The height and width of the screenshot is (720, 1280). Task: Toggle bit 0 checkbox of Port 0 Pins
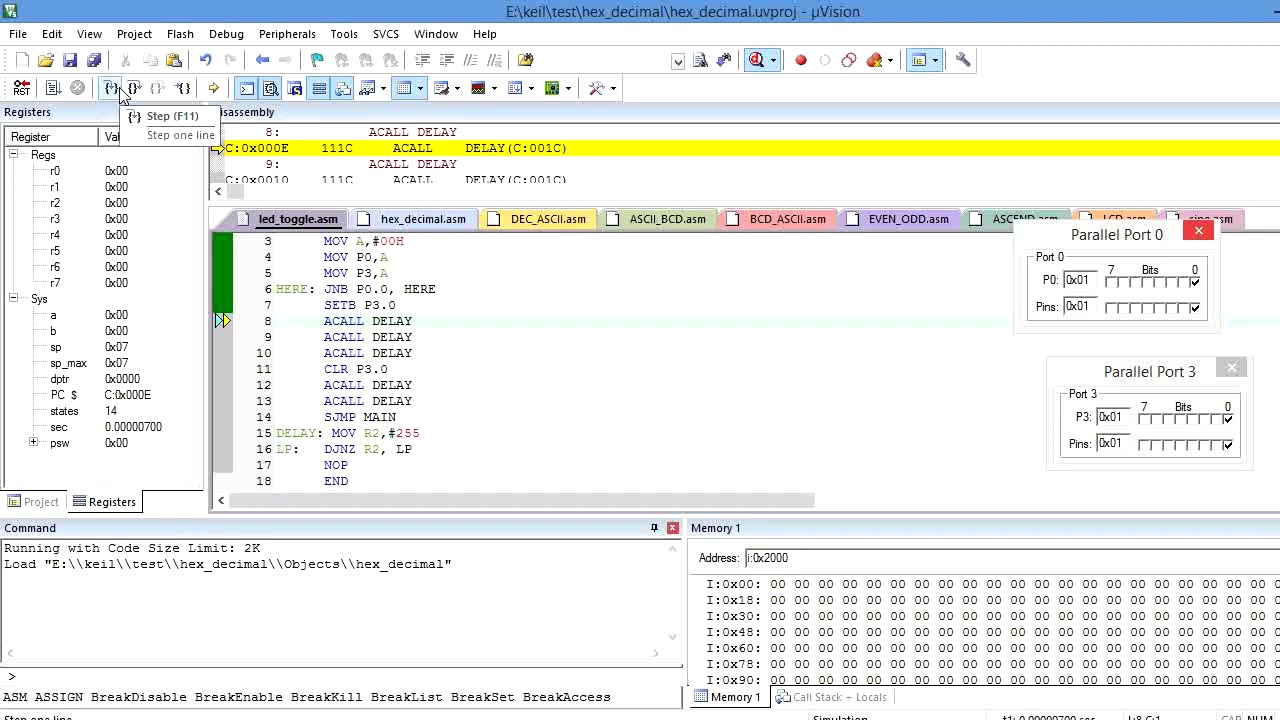tap(1195, 308)
